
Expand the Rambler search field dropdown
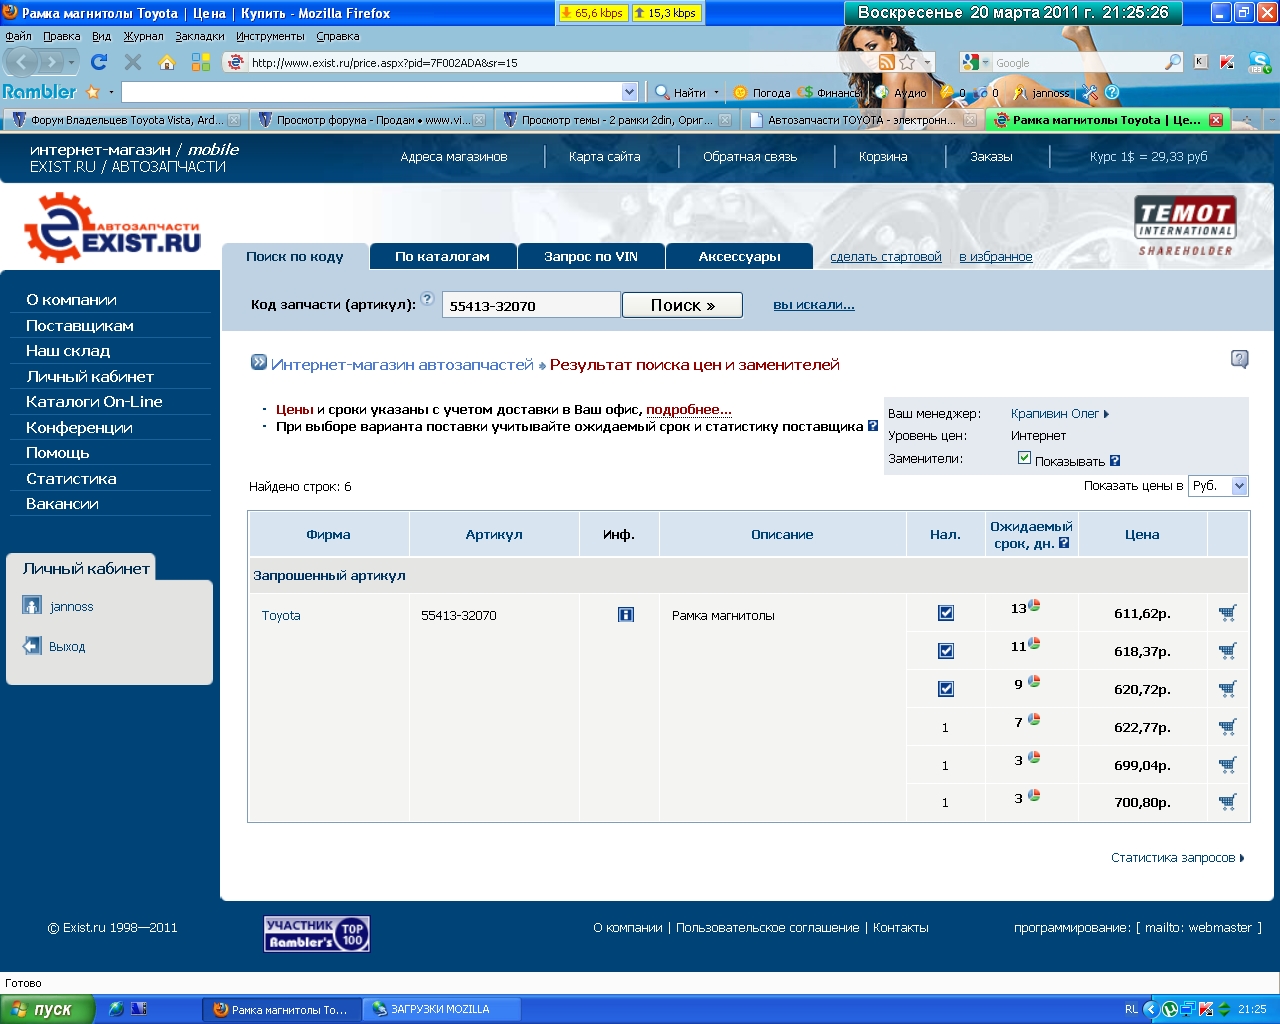tap(629, 92)
